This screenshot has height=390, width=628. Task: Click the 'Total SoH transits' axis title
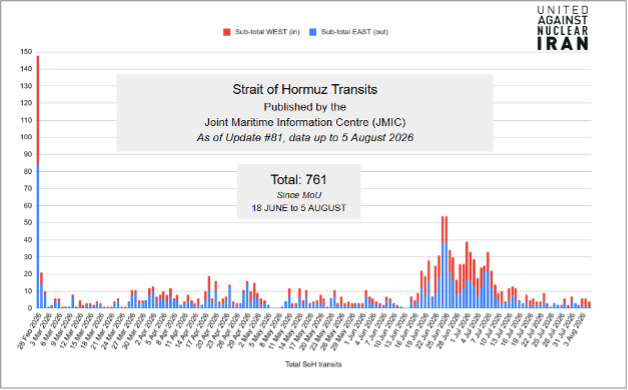click(314, 364)
